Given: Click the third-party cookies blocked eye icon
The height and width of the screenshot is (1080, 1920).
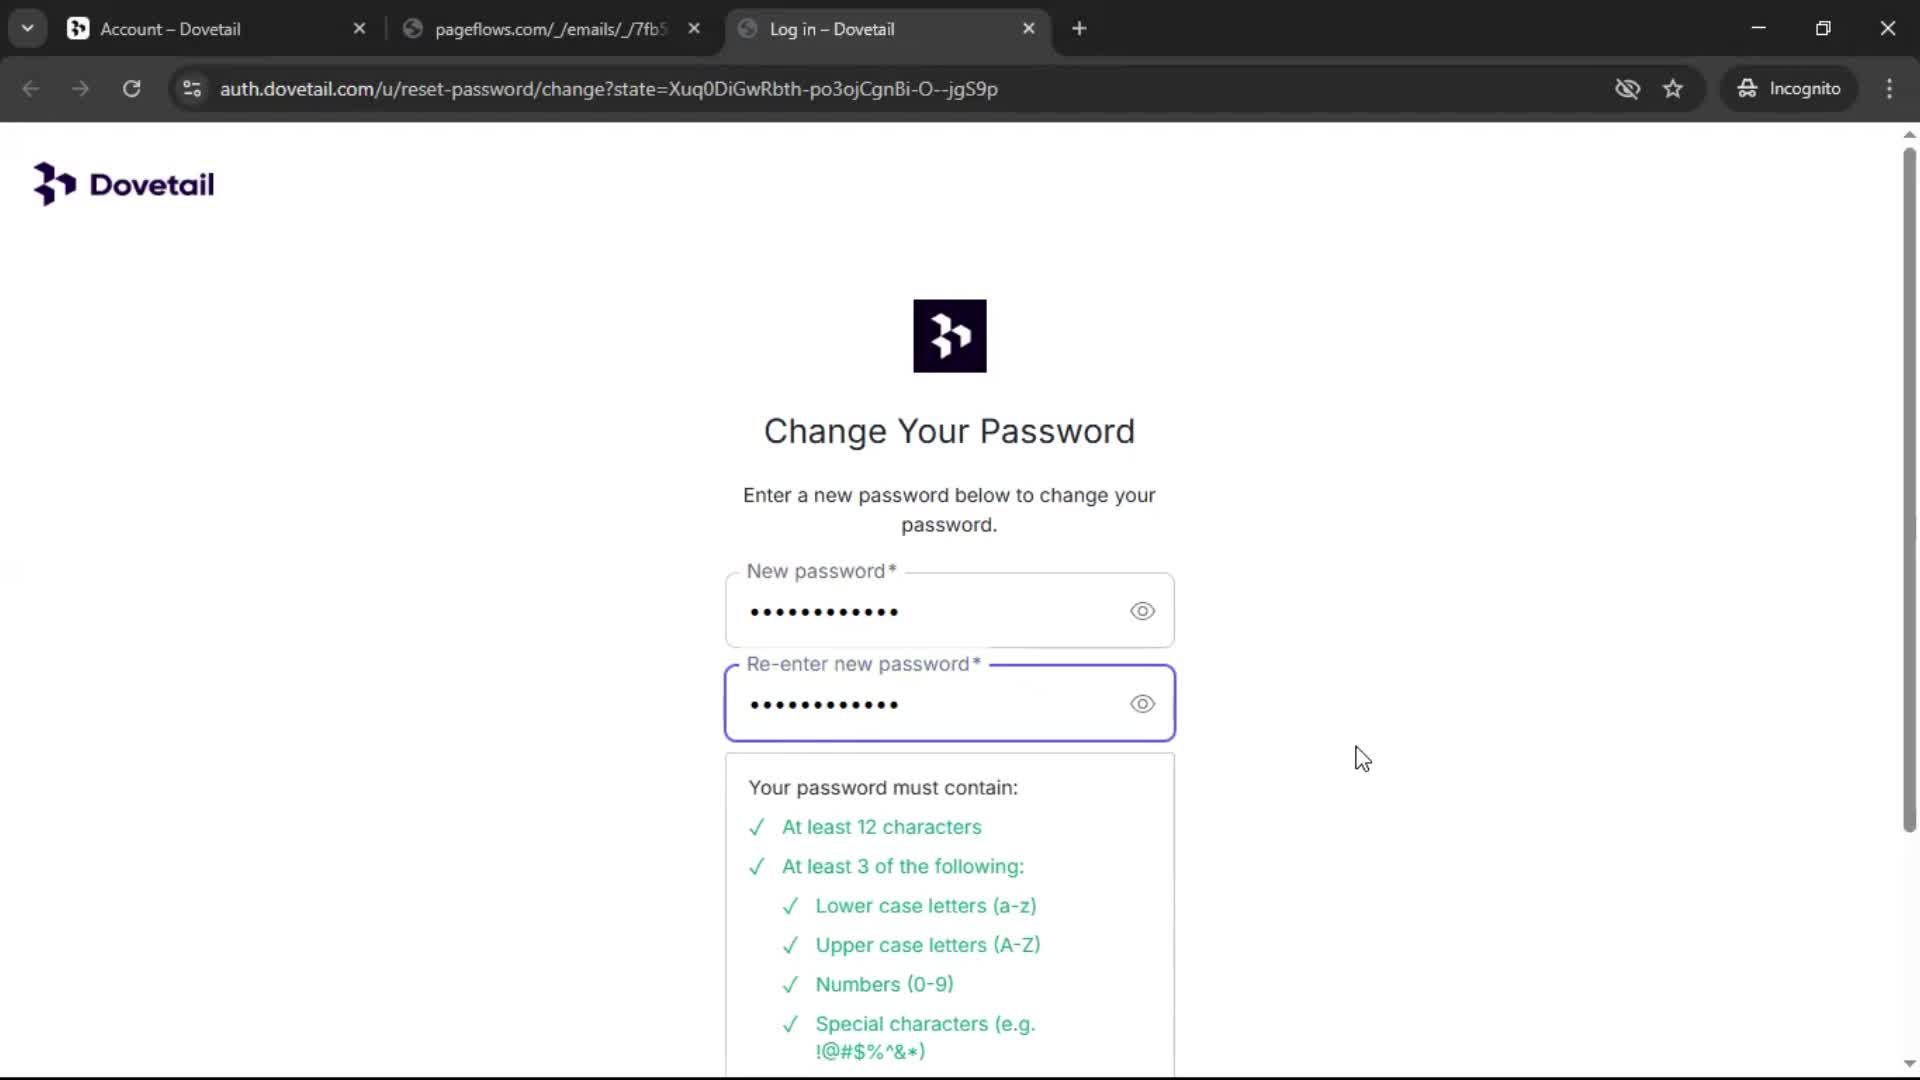Looking at the screenshot, I should tap(1627, 89).
